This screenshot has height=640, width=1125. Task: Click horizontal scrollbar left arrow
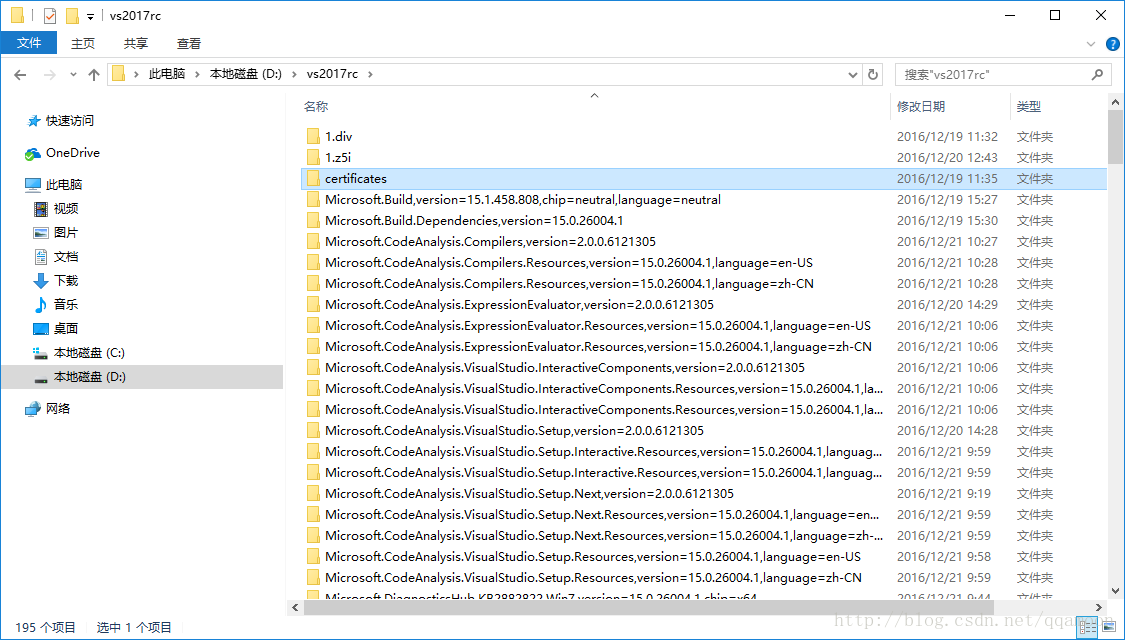(x=295, y=607)
